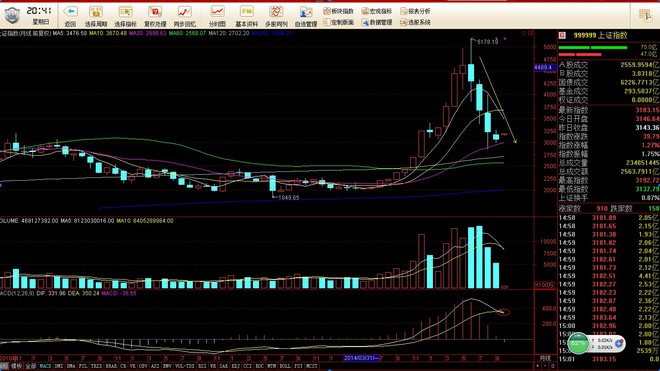Select the ASI indicator tab
This screenshot has width=660, height=371.
(155, 366)
